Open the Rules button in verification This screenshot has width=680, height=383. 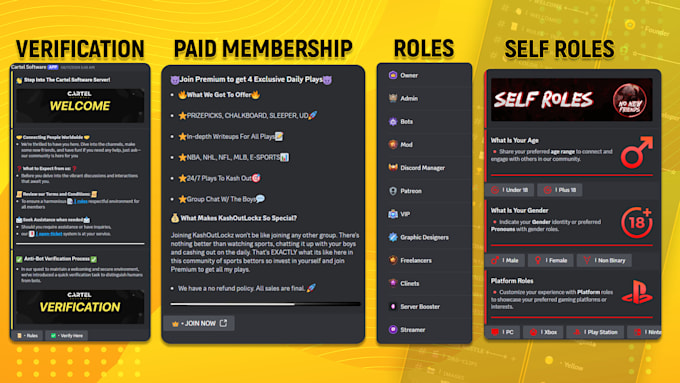click(x=28, y=336)
